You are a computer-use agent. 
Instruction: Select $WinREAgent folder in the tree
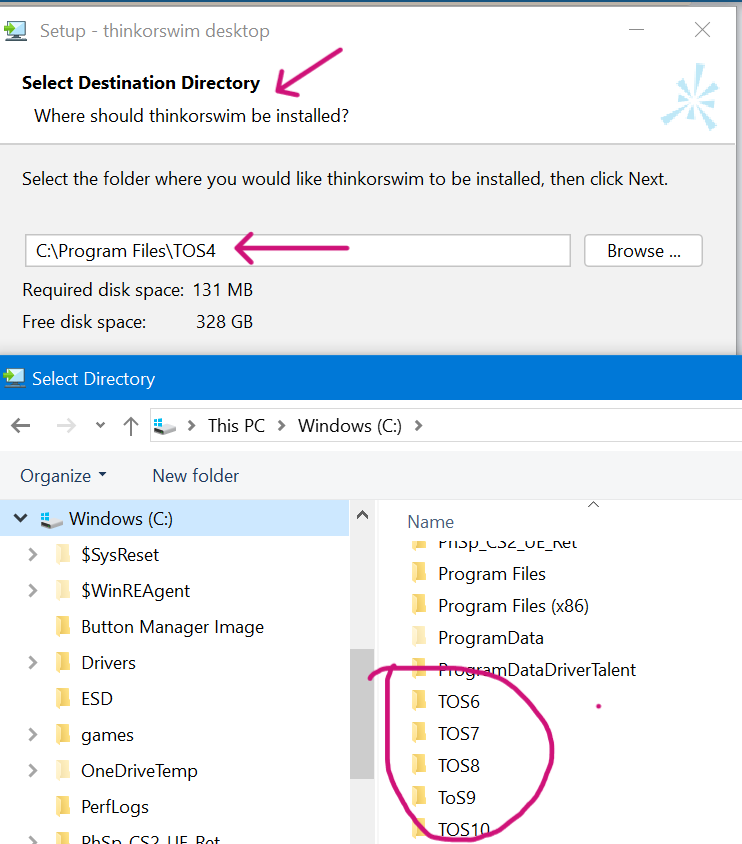point(135,591)
